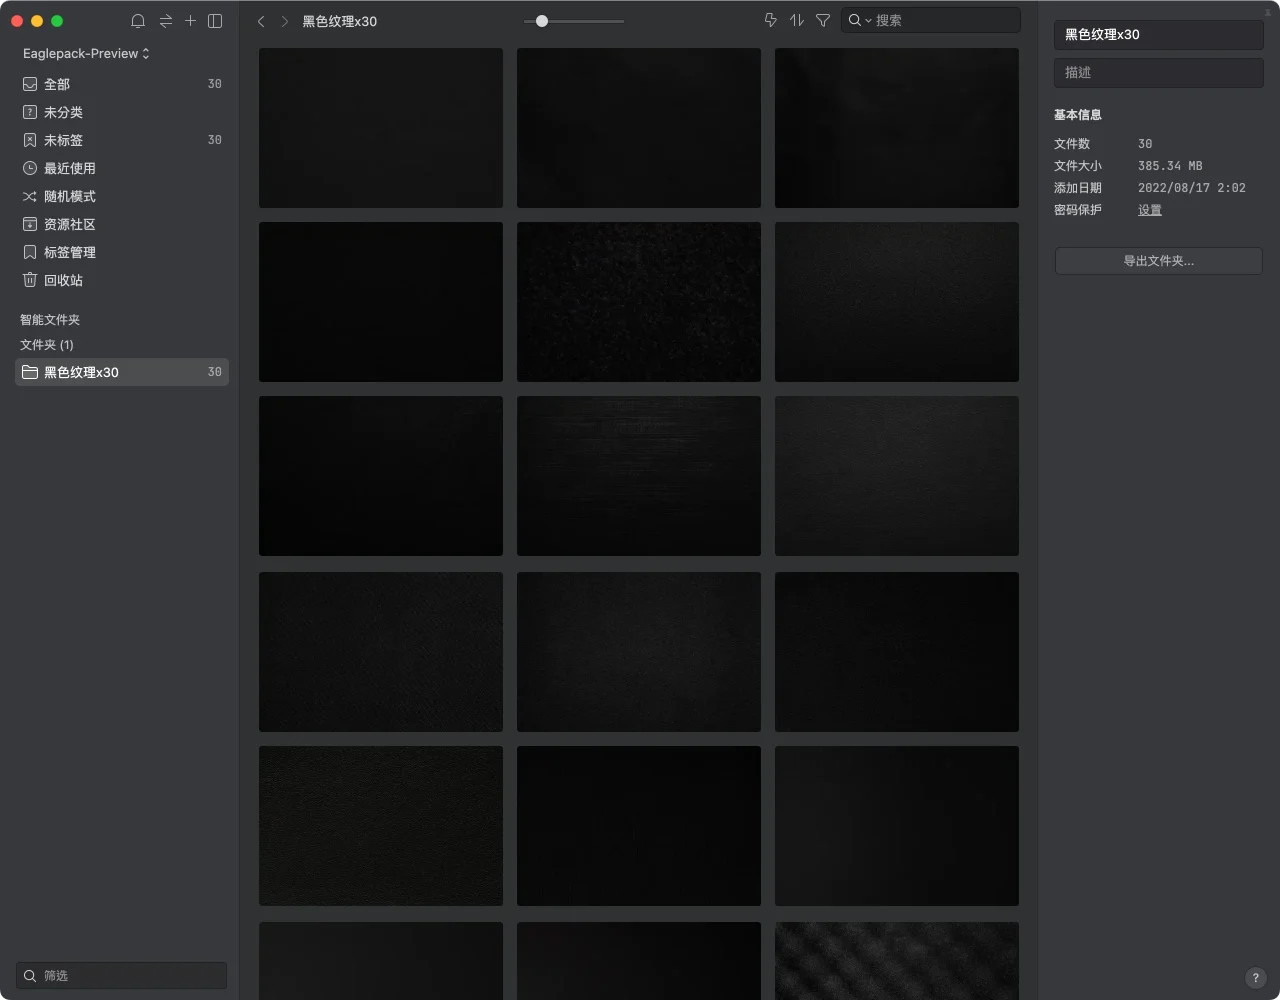
Task: Expand the Eaglepack-Preview library dropdown
Action: 86,53
